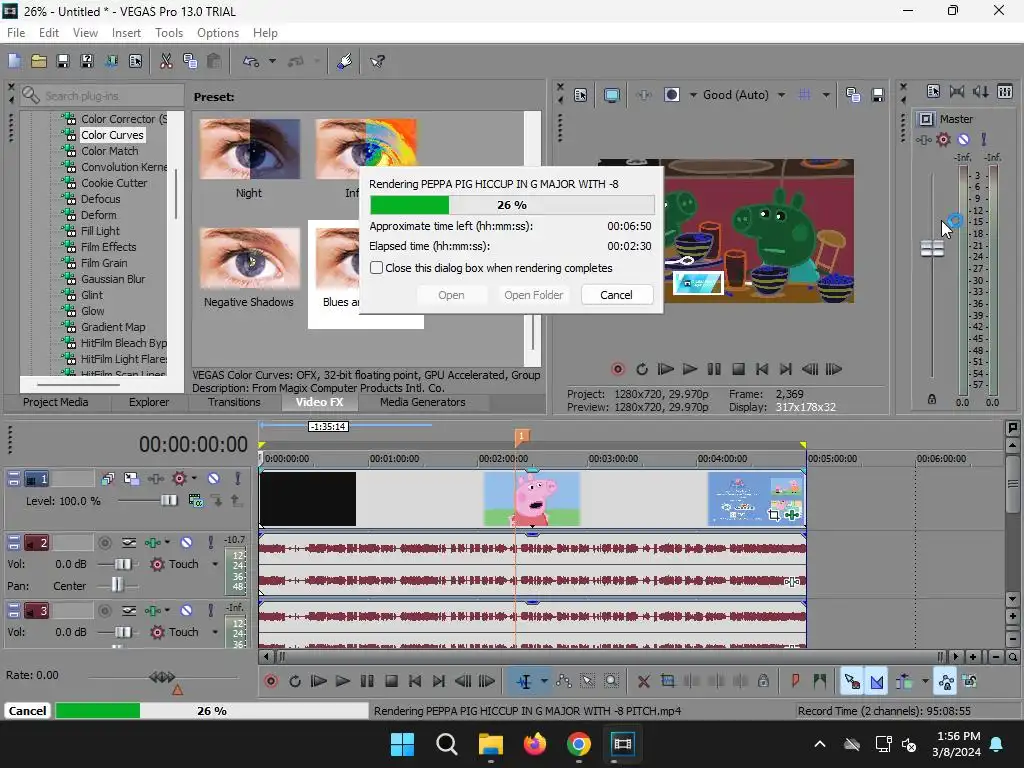1024x768 pixels.
Task: Mute audio track 2
Action: 187,542
